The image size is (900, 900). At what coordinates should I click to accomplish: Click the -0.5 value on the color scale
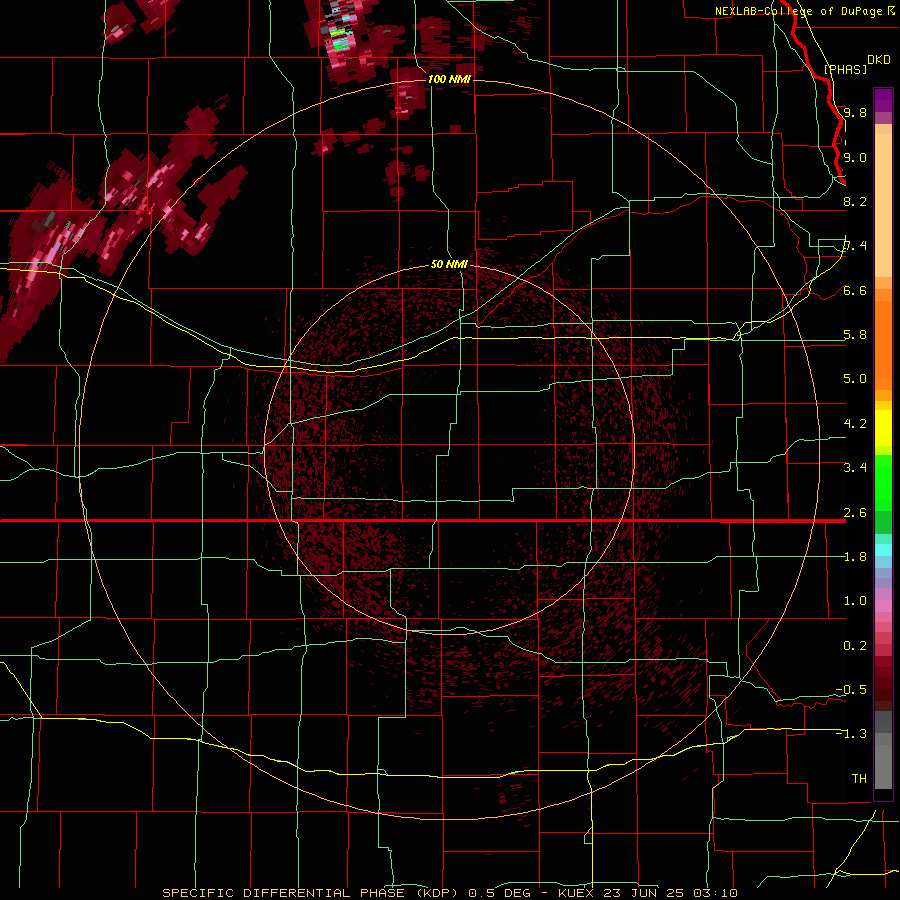coord(851,690)
